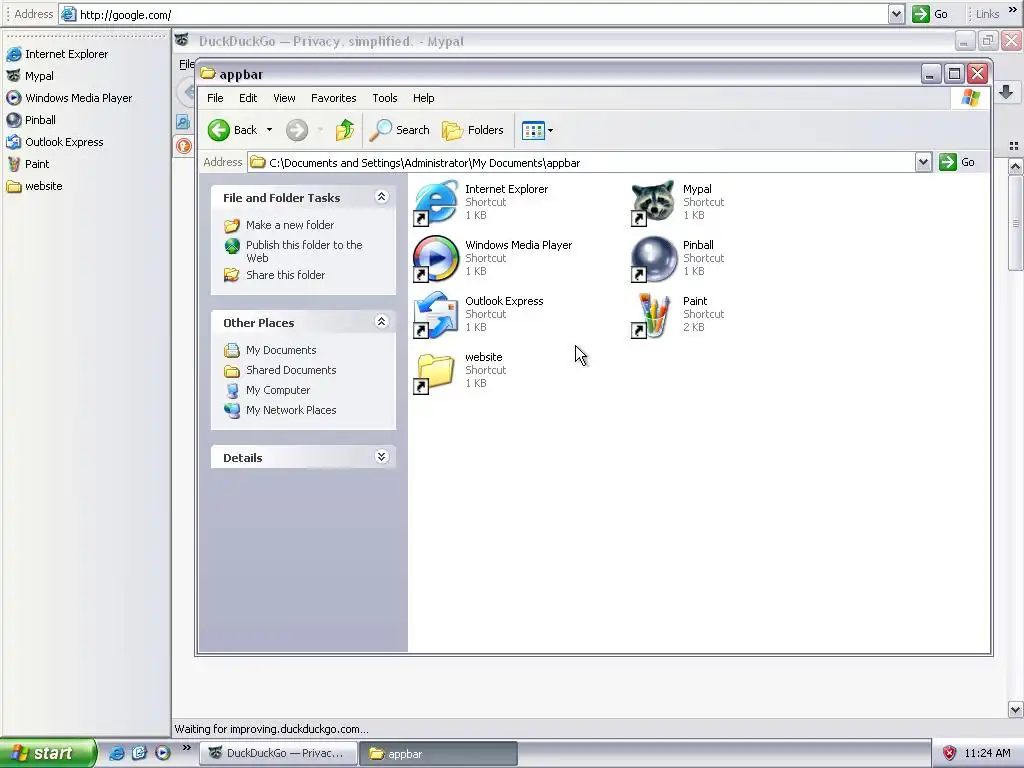Click the Forward arrow in Explorer toolbar

coord(297,130)
